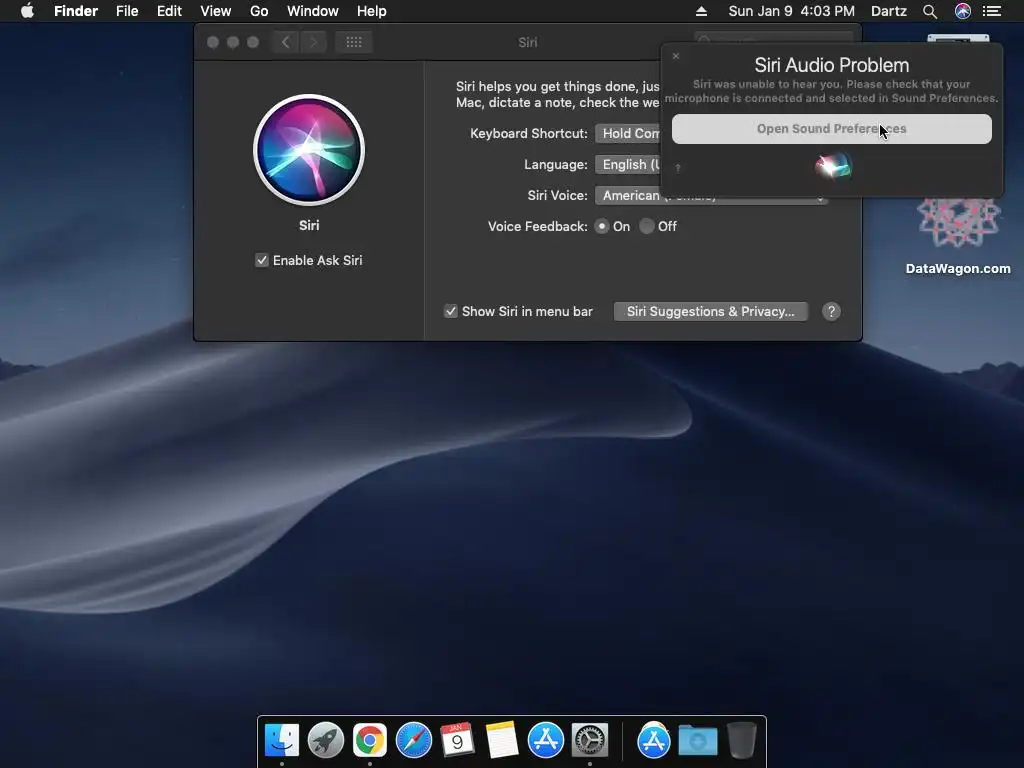Screen dimensions: 1024x768
Task: Open the Go menu
Action: [259, 11]
